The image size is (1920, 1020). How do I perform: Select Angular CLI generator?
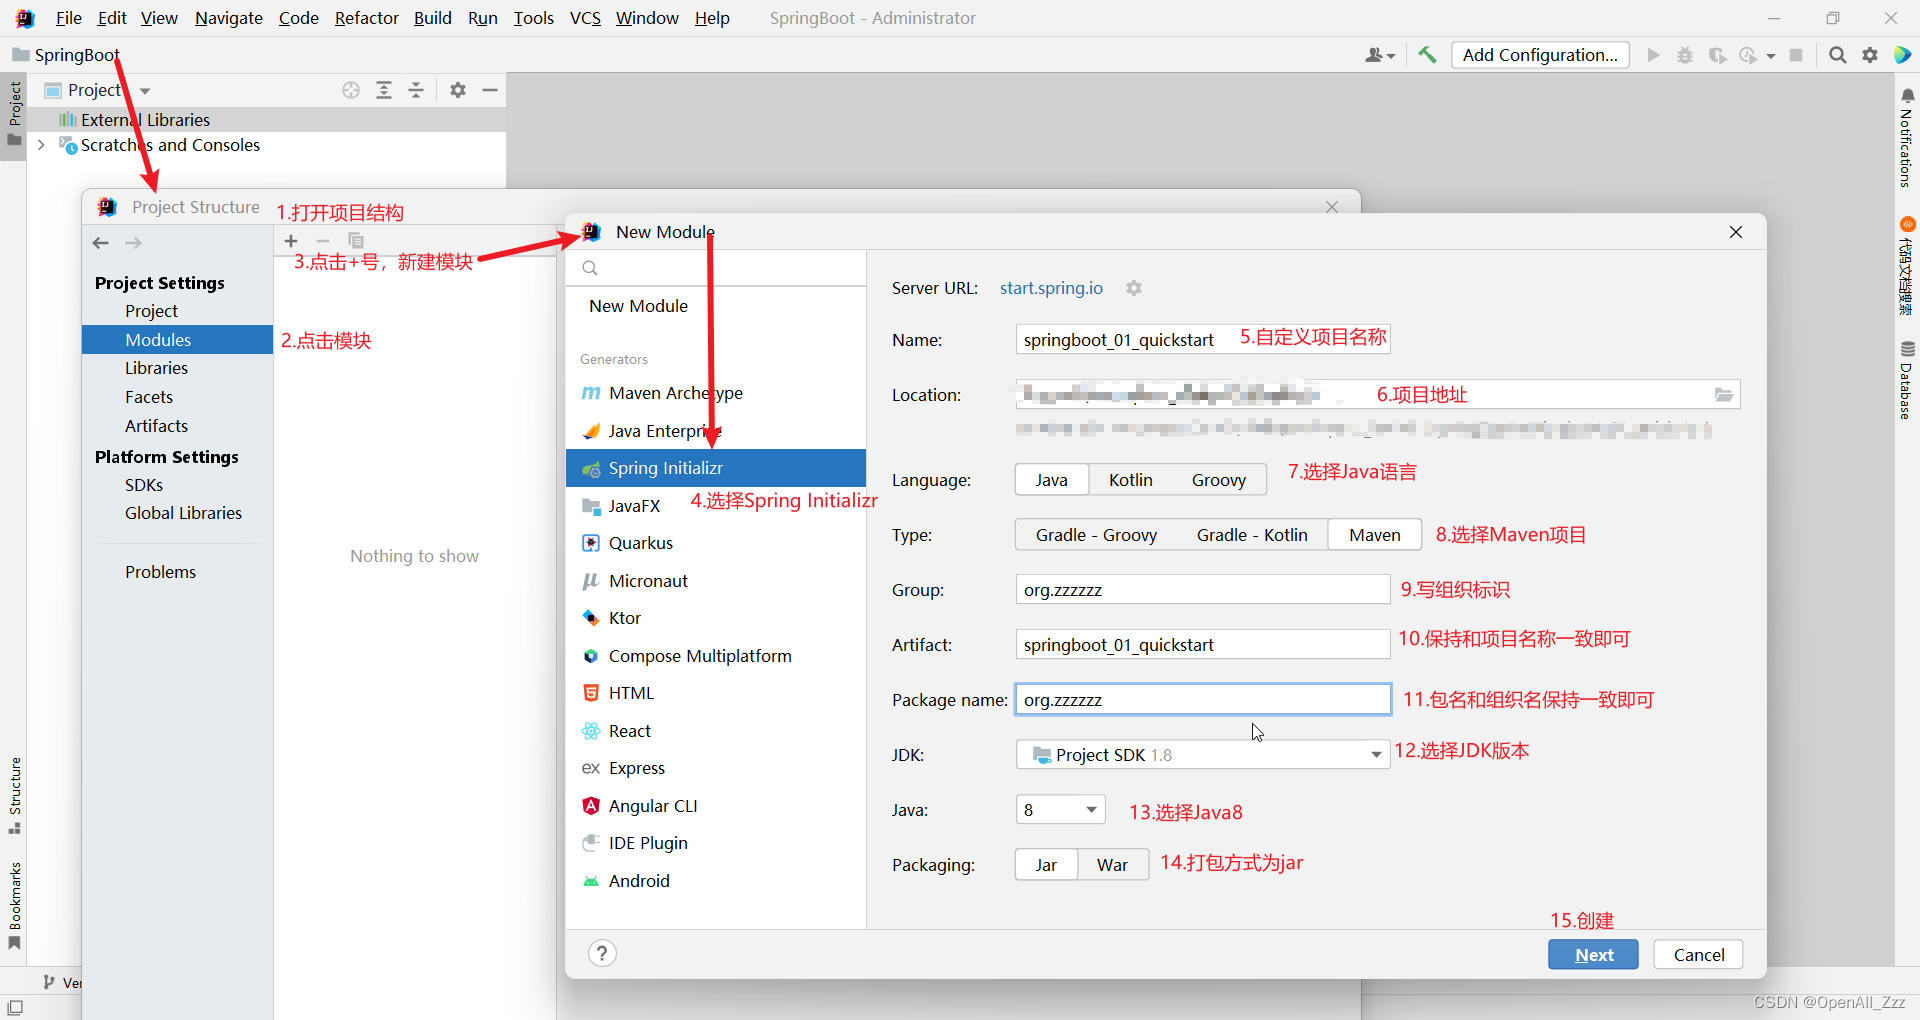pos(716,806)
